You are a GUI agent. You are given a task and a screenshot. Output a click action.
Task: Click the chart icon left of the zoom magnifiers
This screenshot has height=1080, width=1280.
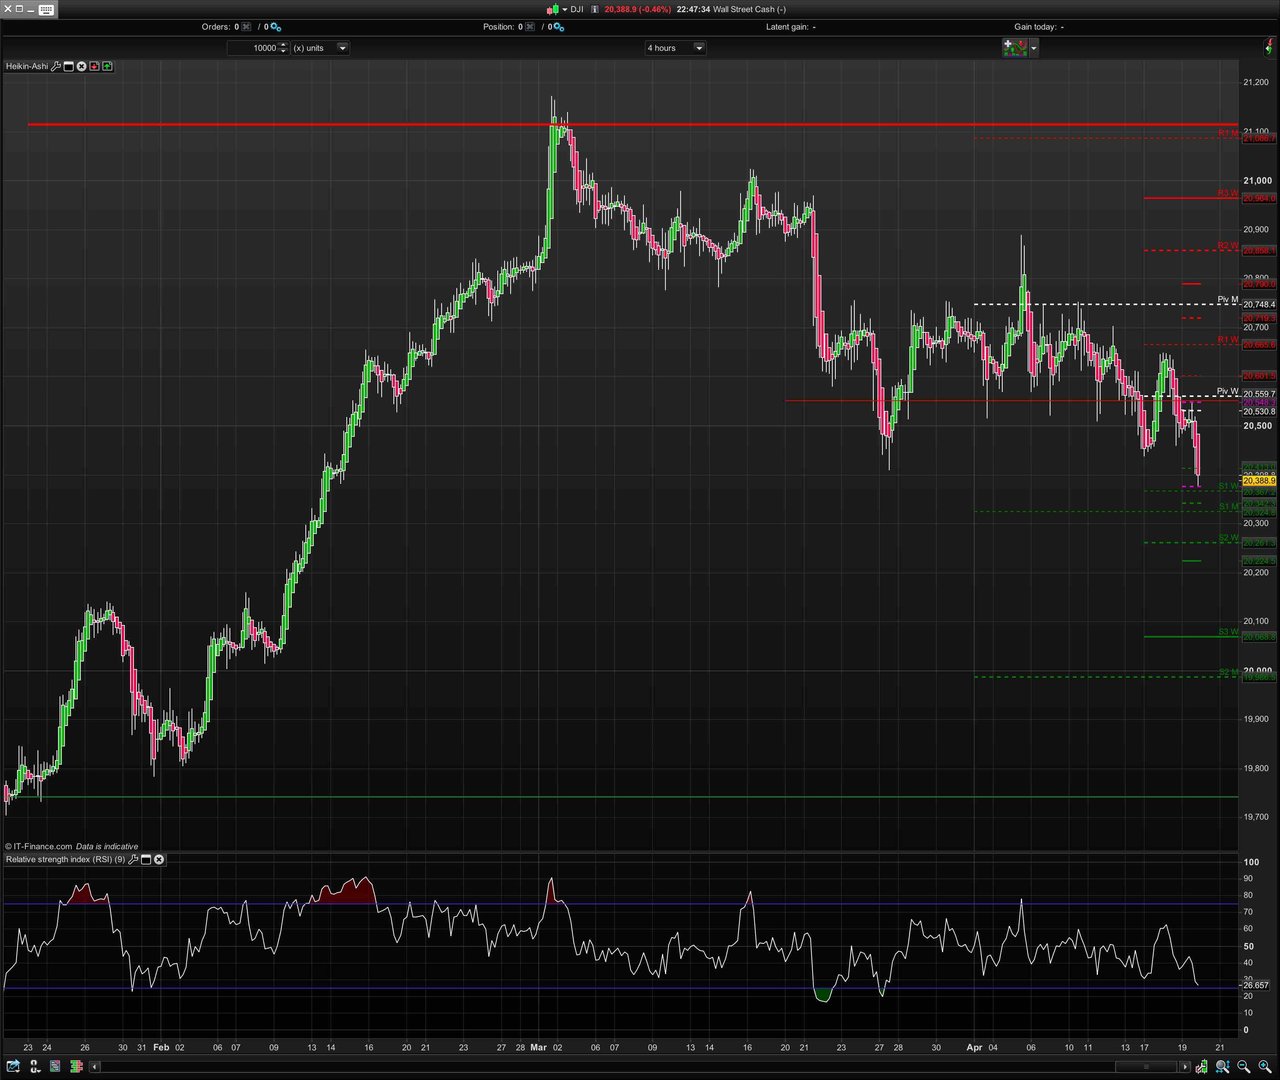coord(1201,1066)
